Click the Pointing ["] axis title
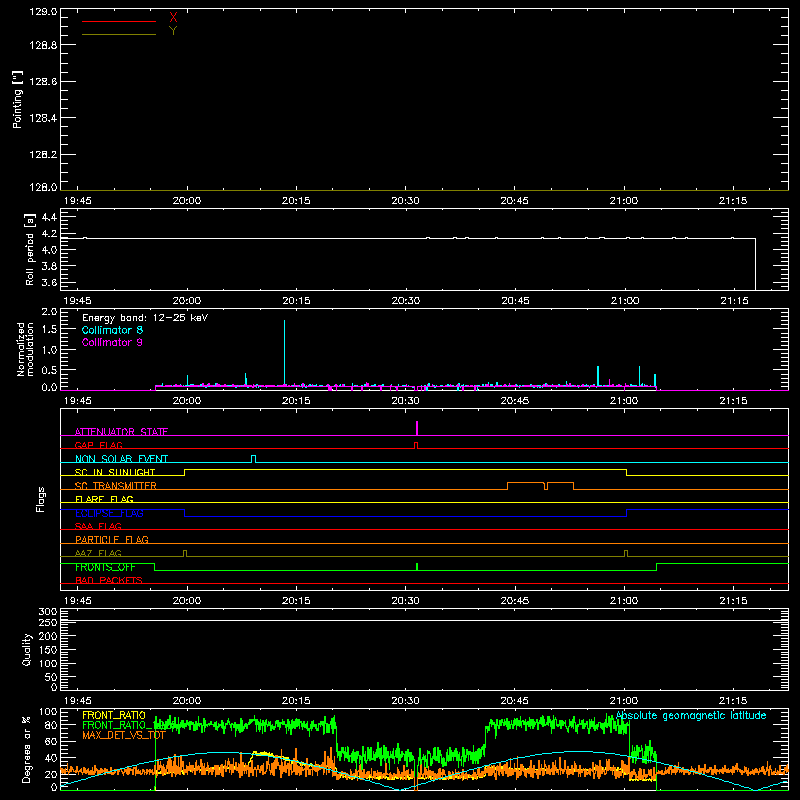Image resolution: width=800 pixels, height=800 pixels. (17, 99)
